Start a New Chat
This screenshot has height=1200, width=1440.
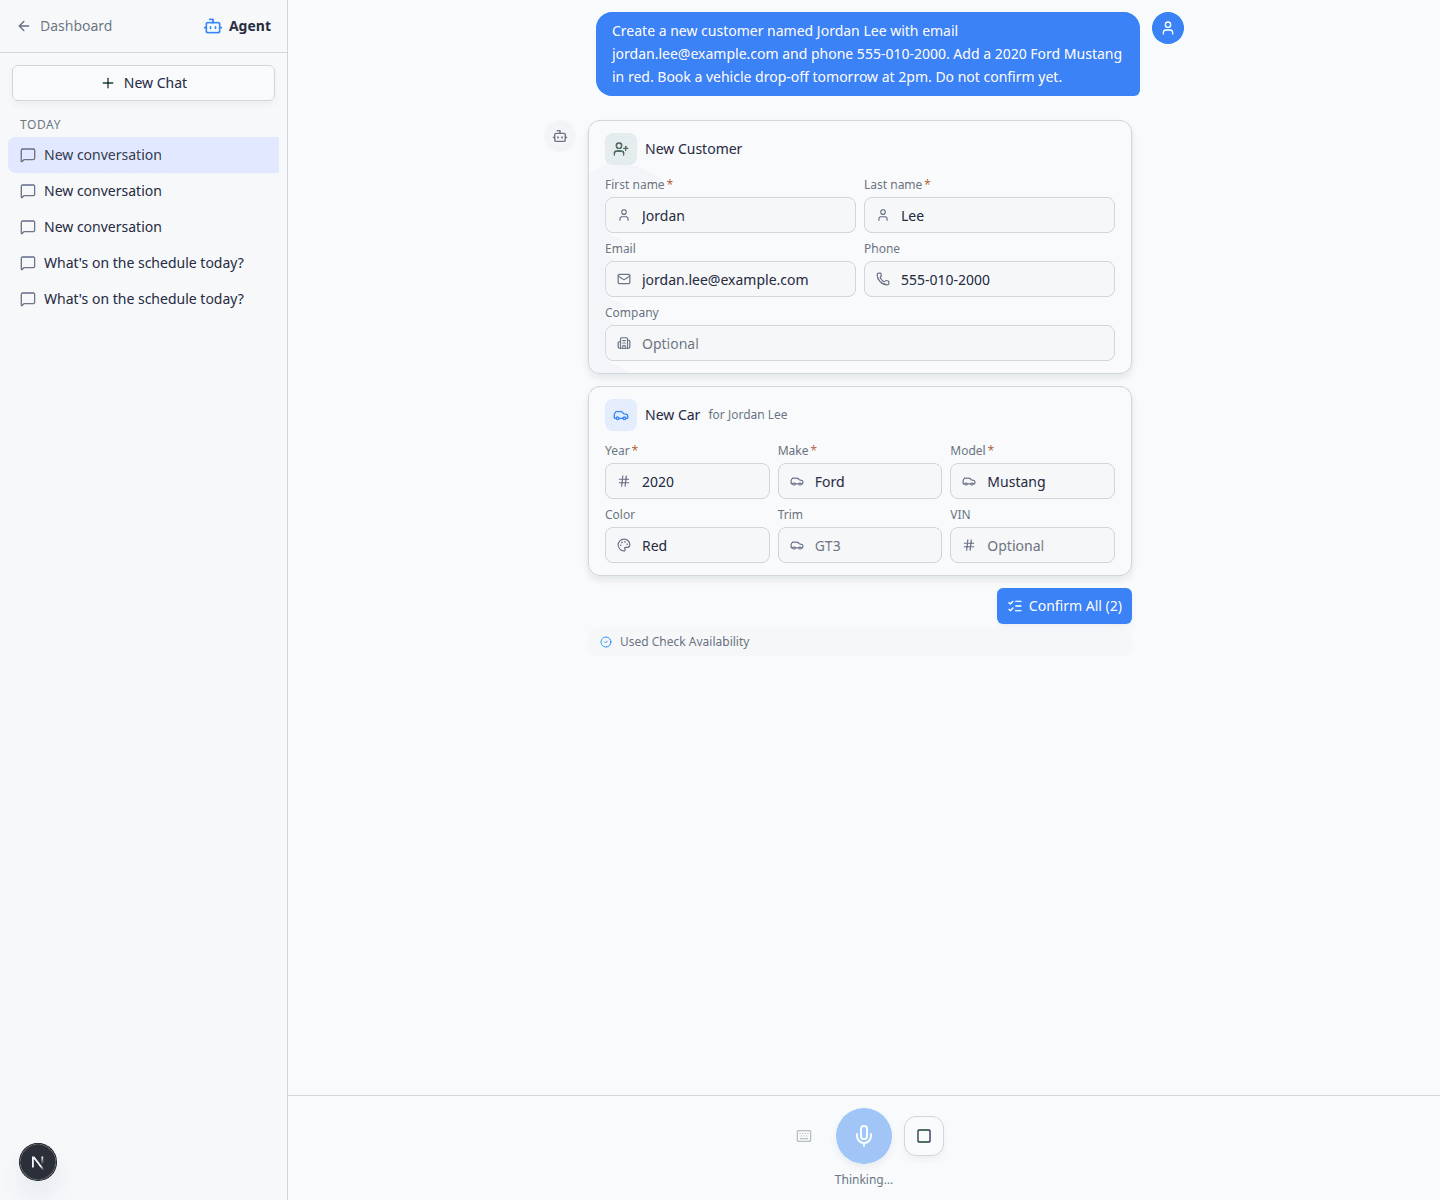pyautogui.click(x=143, y=83)
